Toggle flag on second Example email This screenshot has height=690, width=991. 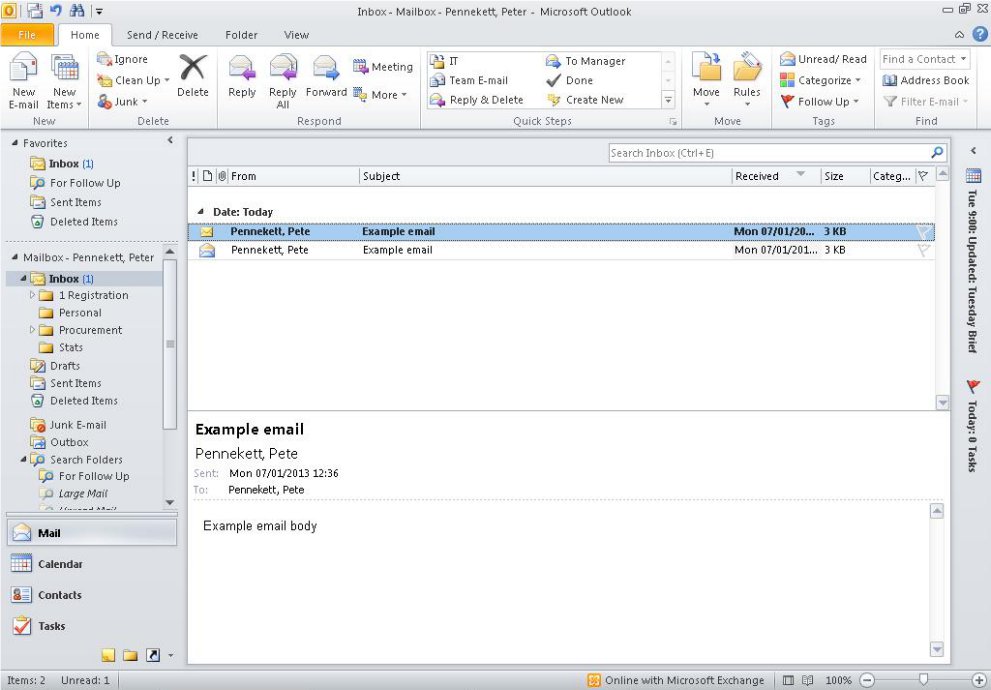[x=923, y=250]
